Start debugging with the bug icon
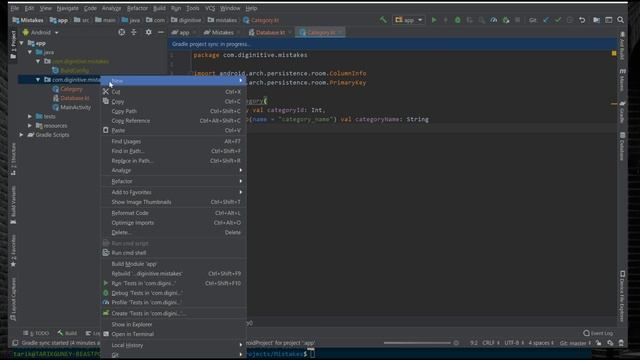The height and width of the screenshot is (360, 640). (x=458, y=20)
